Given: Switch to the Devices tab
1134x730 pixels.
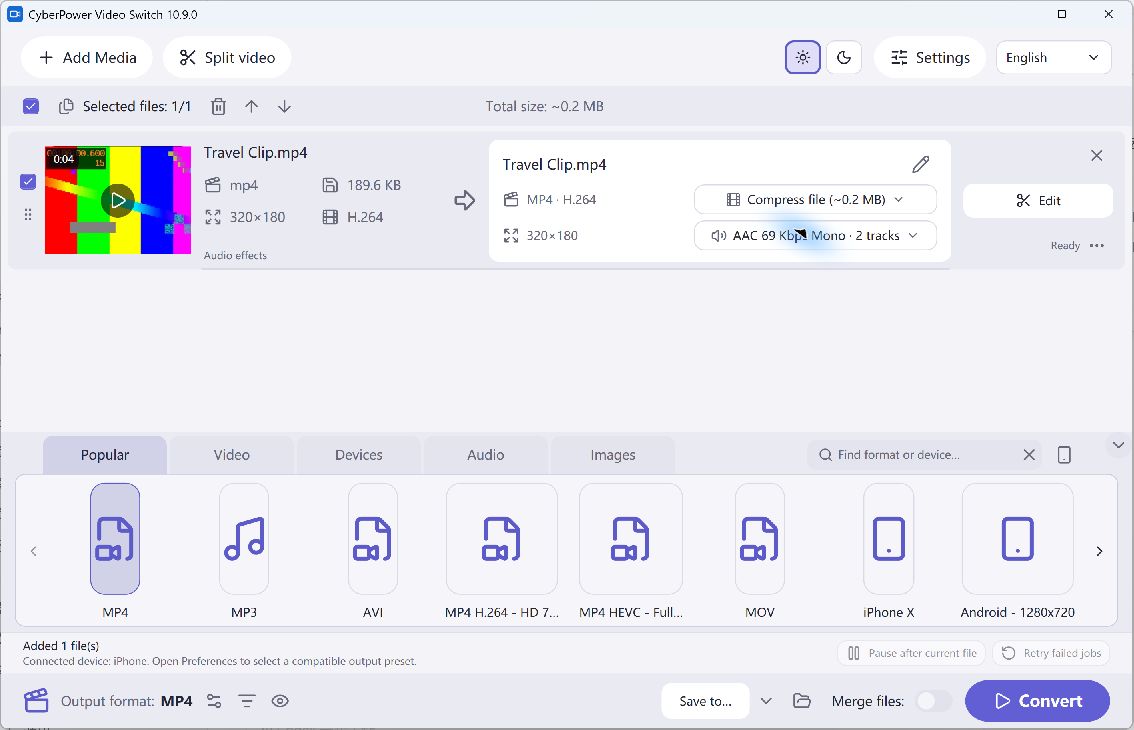Looking at the screenshot, I should tap(359, 455).
